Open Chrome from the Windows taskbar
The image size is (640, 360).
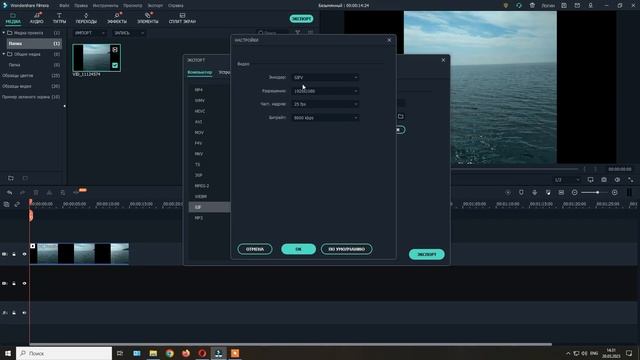(169, 353)
